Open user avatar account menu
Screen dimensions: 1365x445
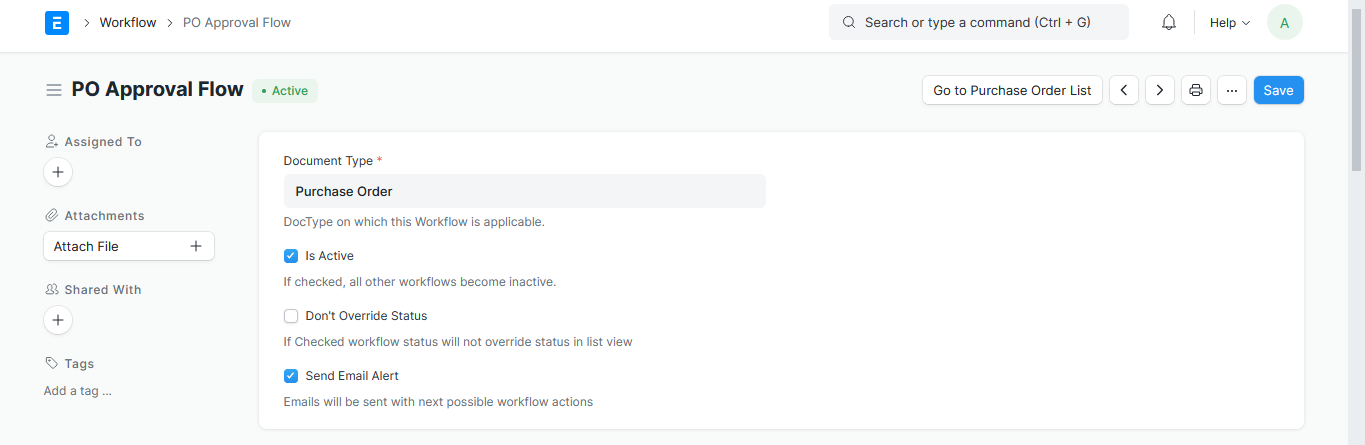click(x=1285, y=22)
